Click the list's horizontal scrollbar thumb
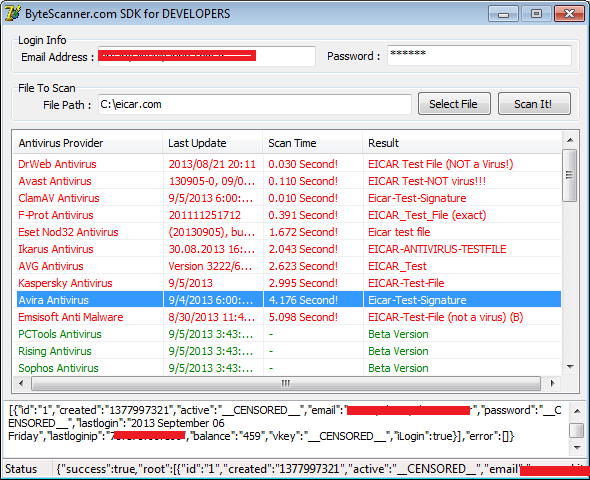Viewport: 590px width, 480px height. point(286,383)
